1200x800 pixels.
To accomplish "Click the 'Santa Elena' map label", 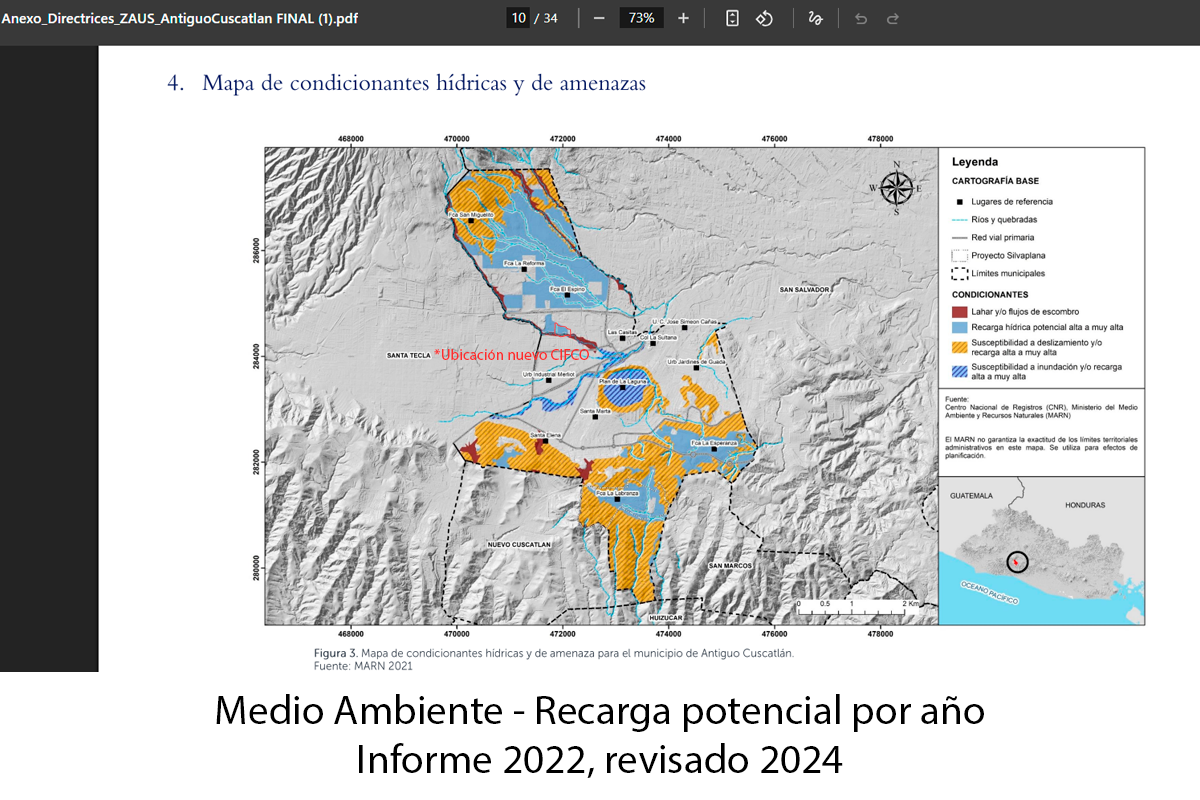I will [x=546, y=435].
